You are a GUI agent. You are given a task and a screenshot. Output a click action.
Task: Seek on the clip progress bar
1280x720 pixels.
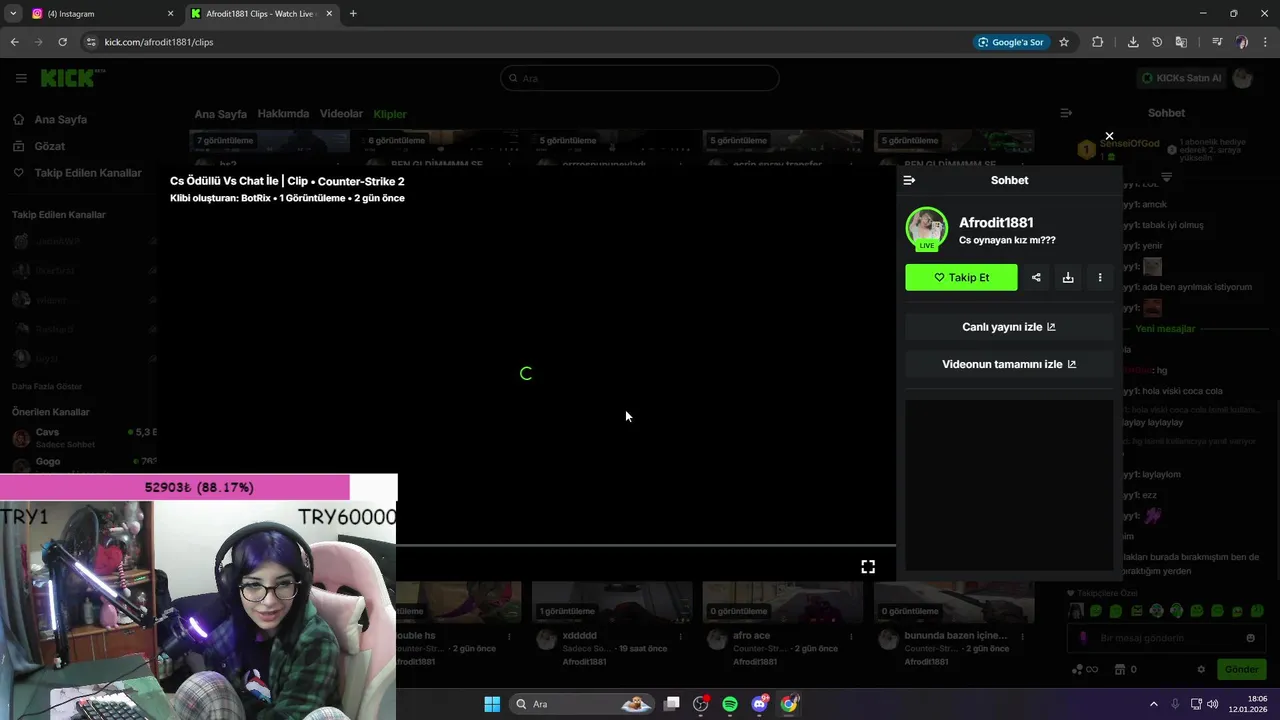click(646, 545)
